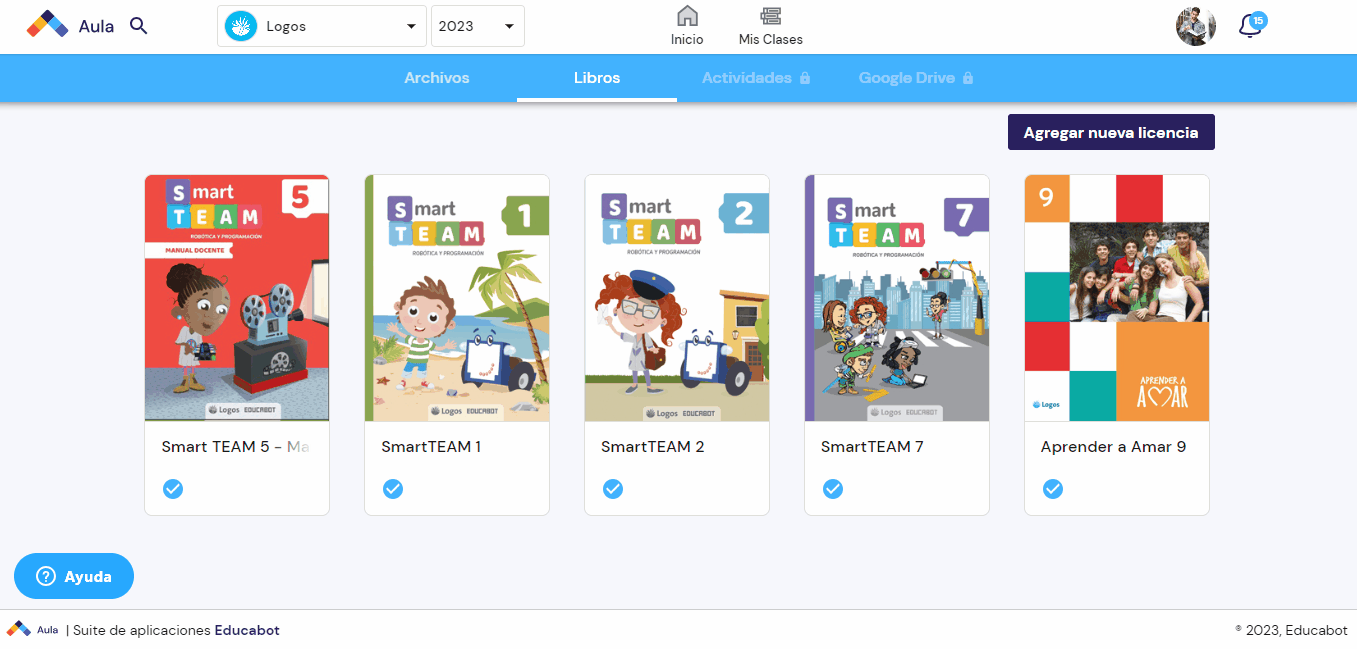1357x649 pixels.
Task: Open the notifications bell icon
Action: click(1250, 26)
